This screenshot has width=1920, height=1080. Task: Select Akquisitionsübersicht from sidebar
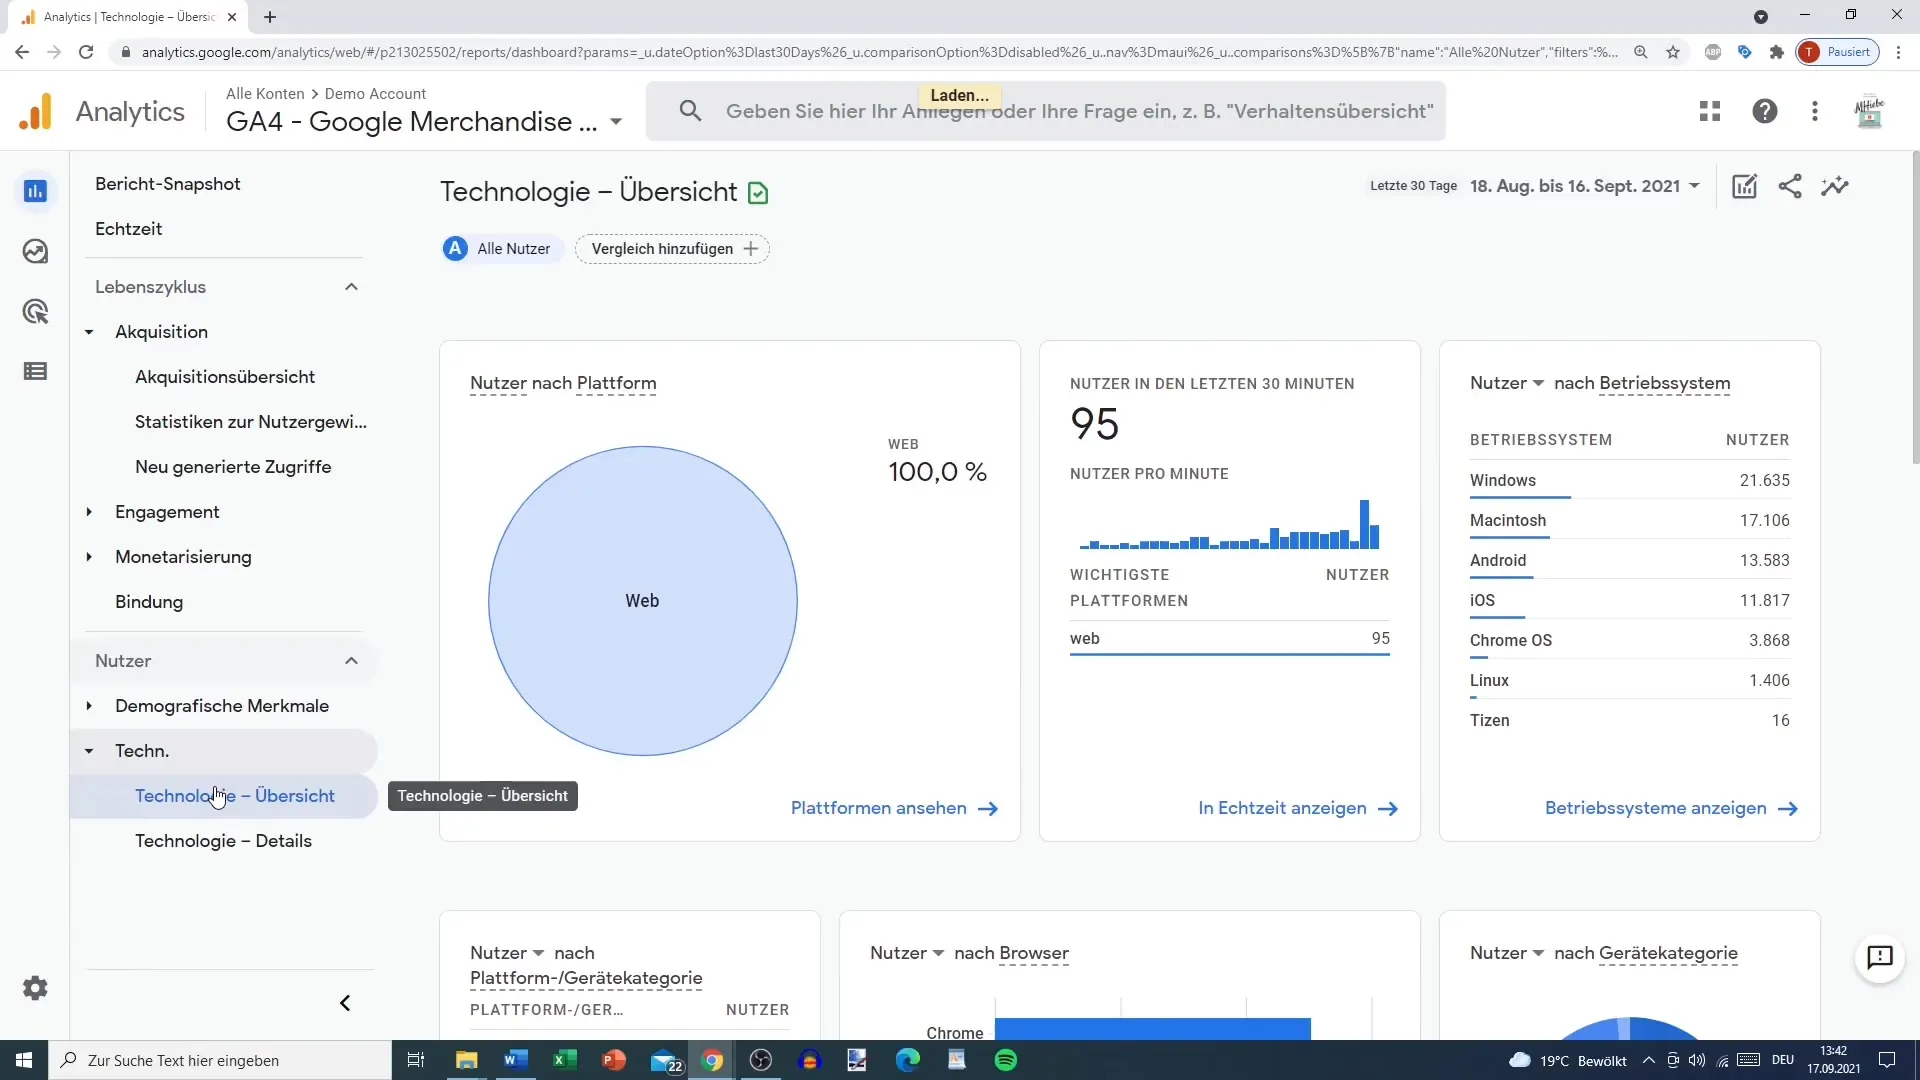pyautogui.click(x=225, y=376)
